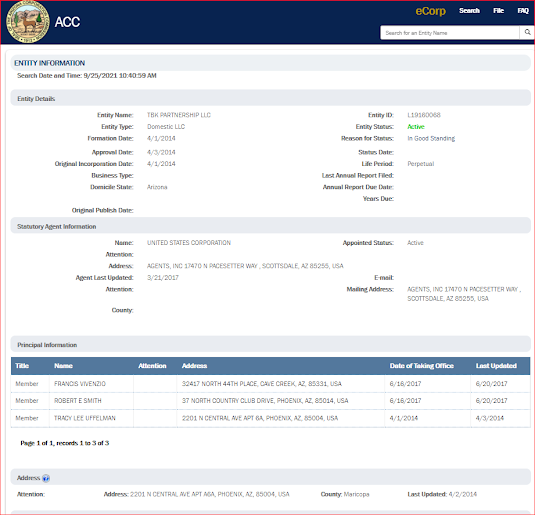Click Domestic LLC entity type value

coord(166,127)
